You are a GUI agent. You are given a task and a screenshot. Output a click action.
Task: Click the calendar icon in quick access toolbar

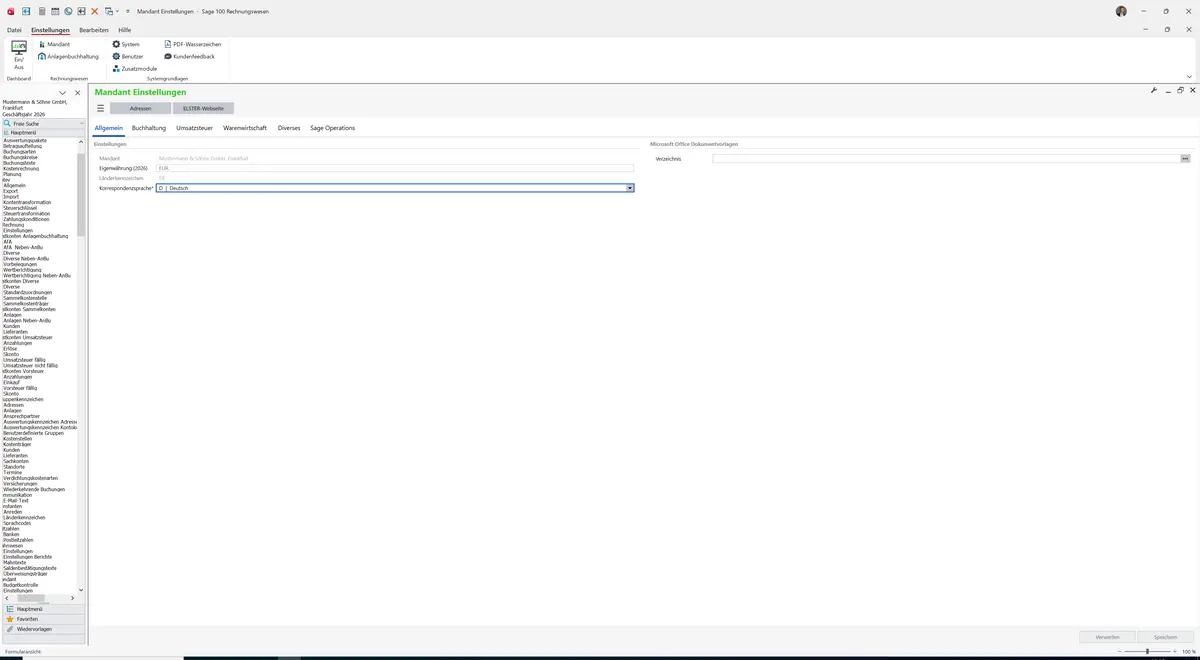[54, 11]
